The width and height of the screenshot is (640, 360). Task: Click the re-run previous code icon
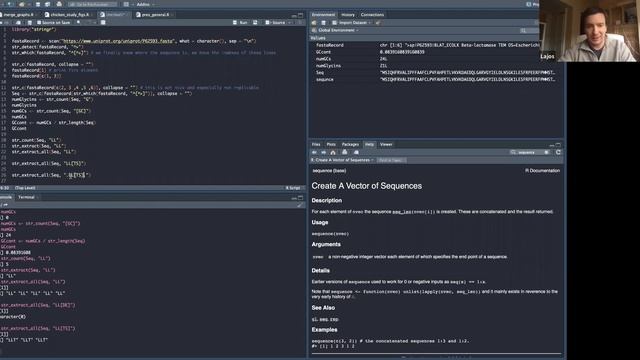(255, 22)
